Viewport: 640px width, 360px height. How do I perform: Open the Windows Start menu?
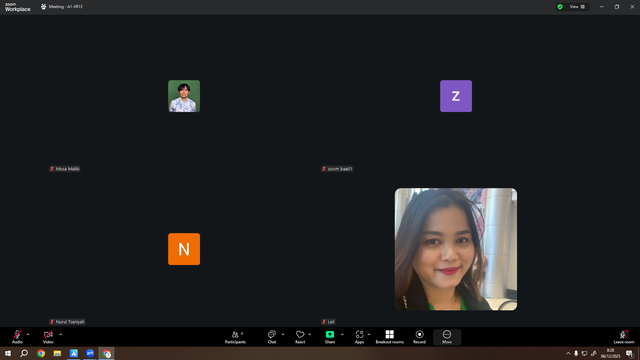tap(8, 353)
